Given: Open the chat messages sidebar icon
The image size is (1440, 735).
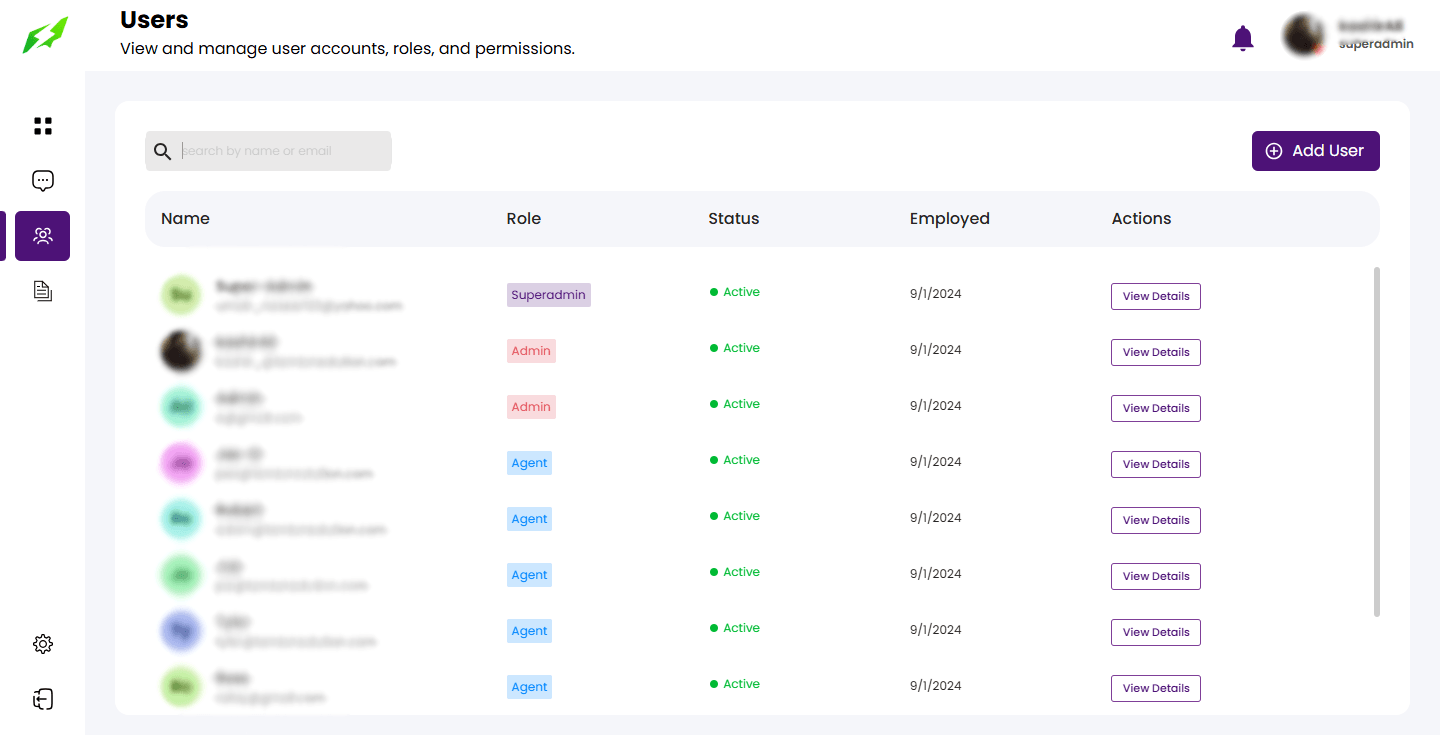Looking at the screenshot, I should tap(43, 181).
